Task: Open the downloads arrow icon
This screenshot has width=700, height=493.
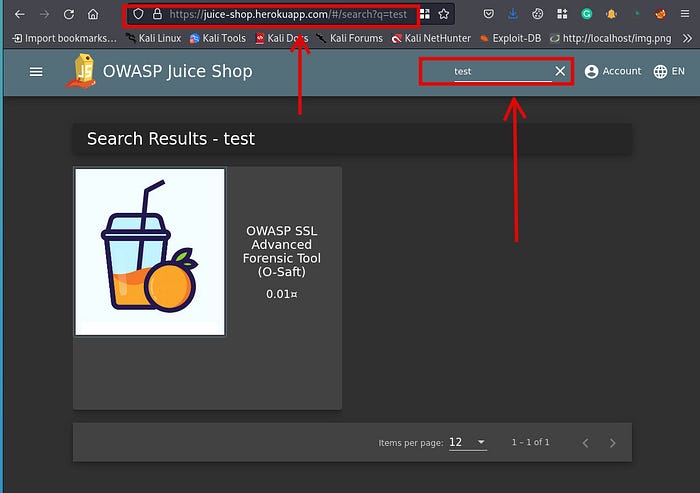Action: pos(513,14)
